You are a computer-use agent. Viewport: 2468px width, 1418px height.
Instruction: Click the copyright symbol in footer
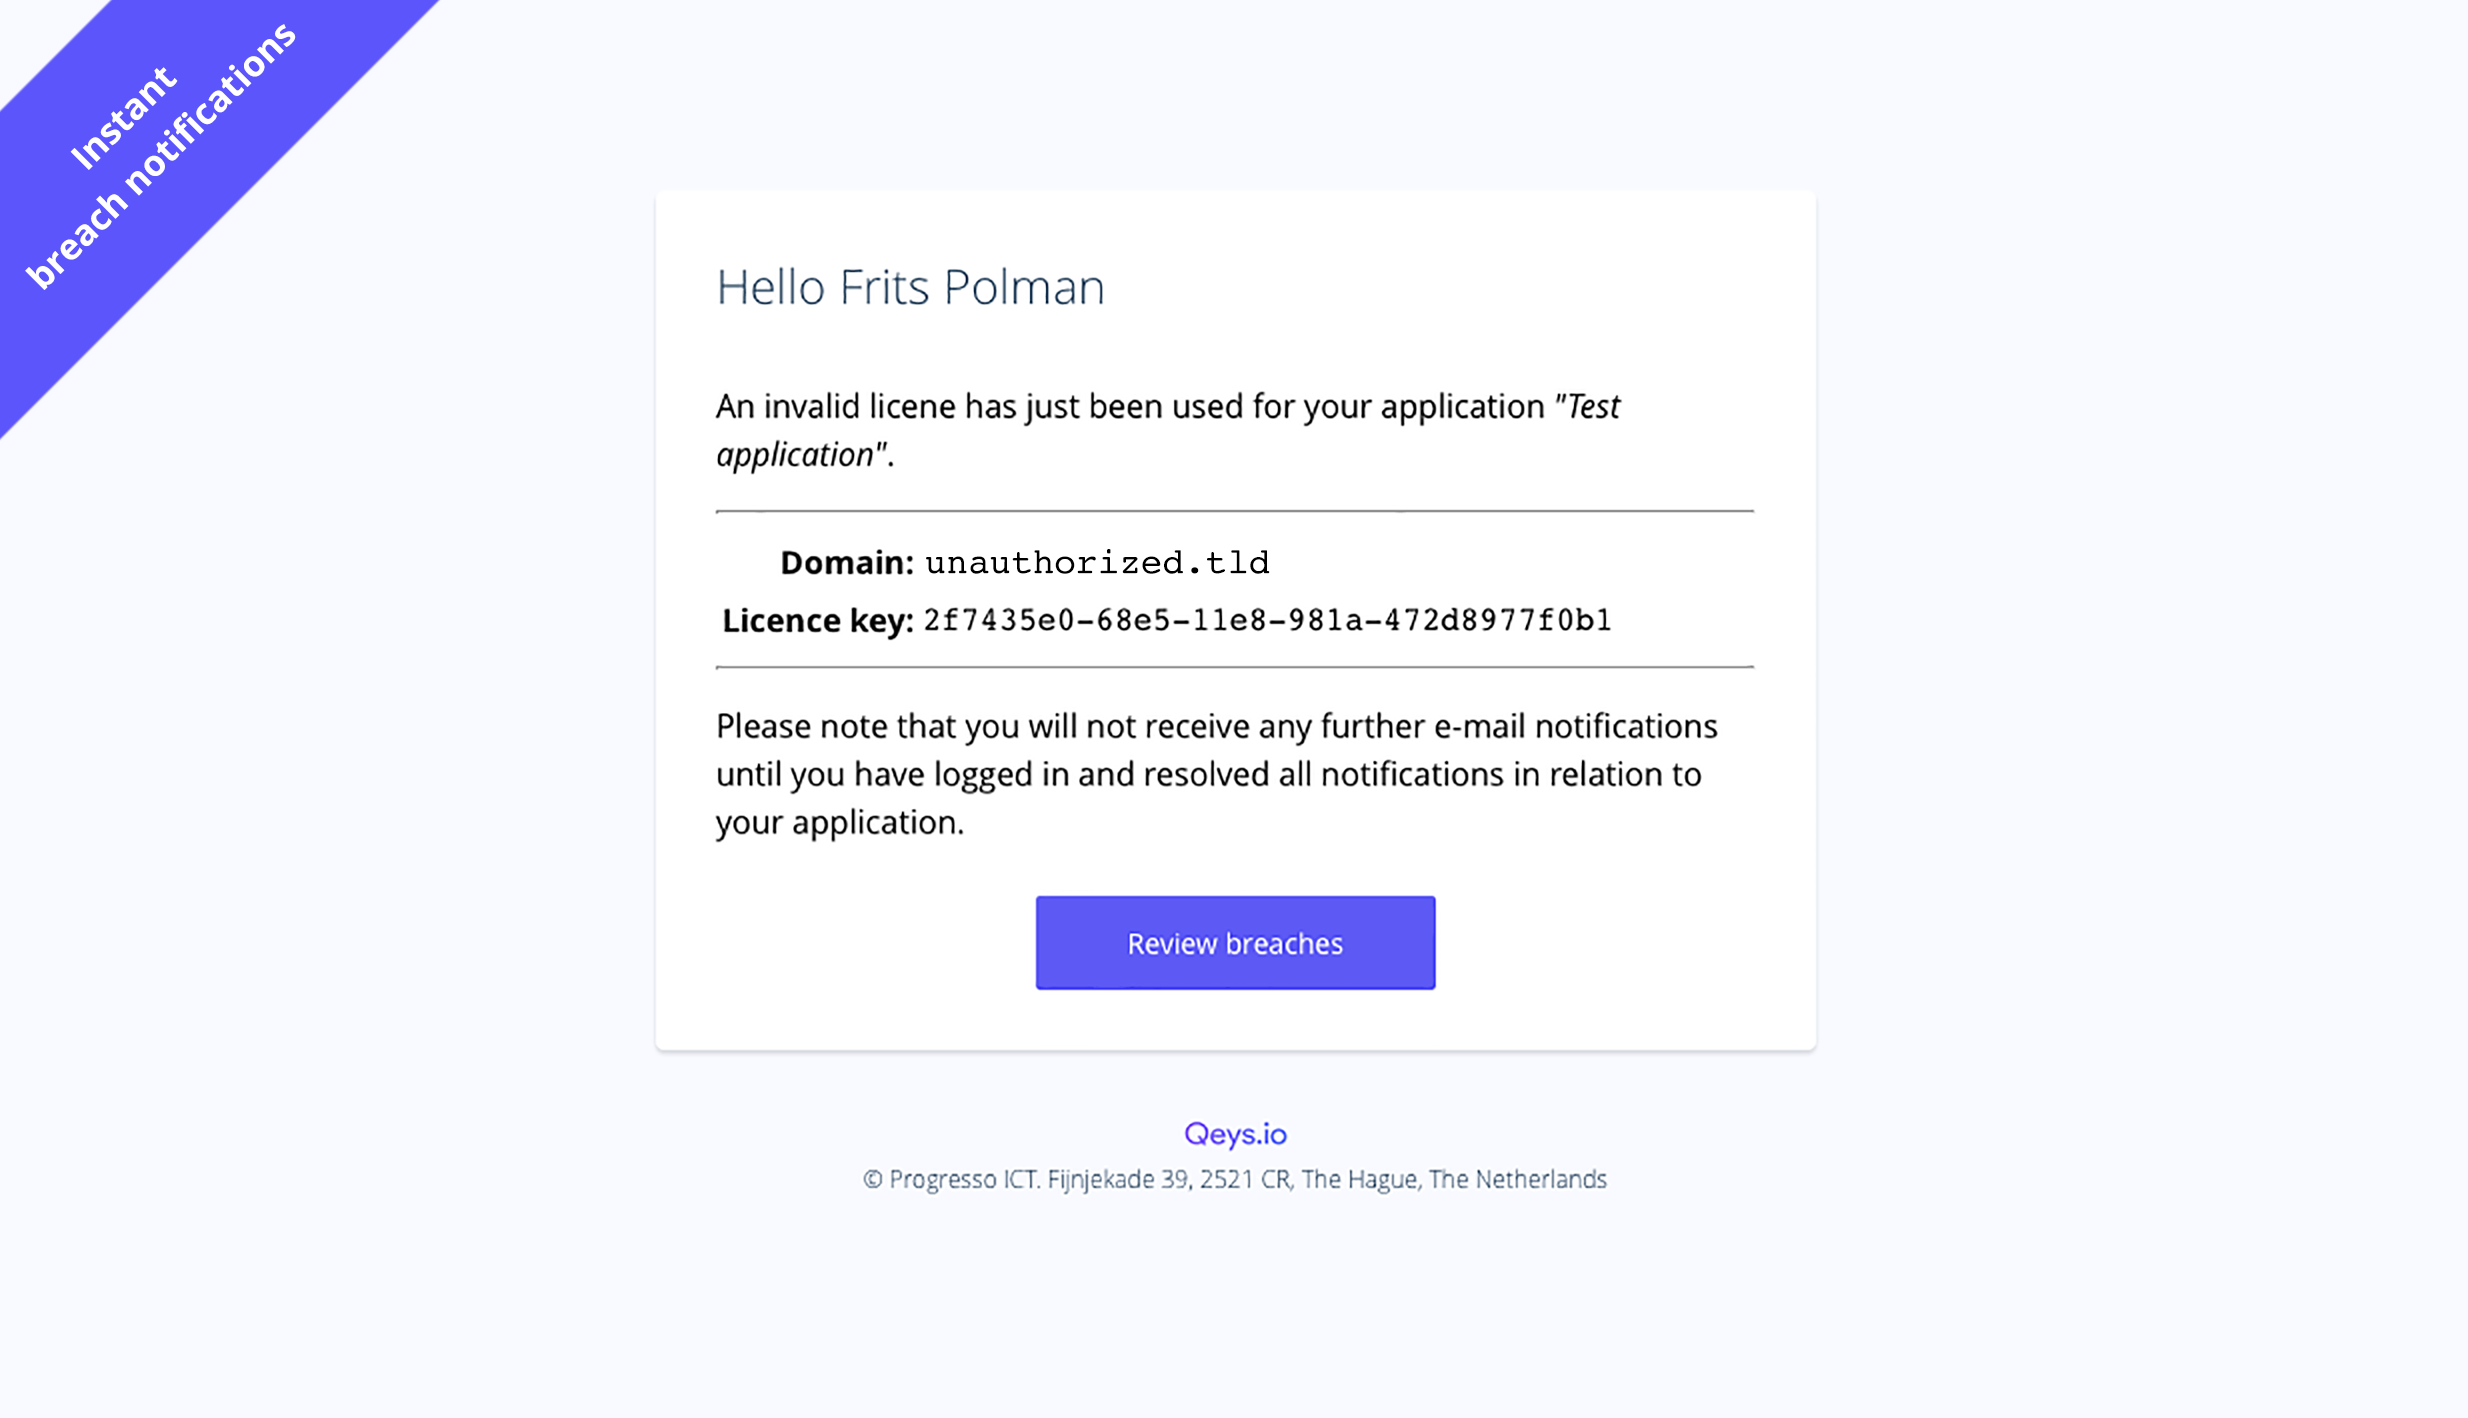872,1180
